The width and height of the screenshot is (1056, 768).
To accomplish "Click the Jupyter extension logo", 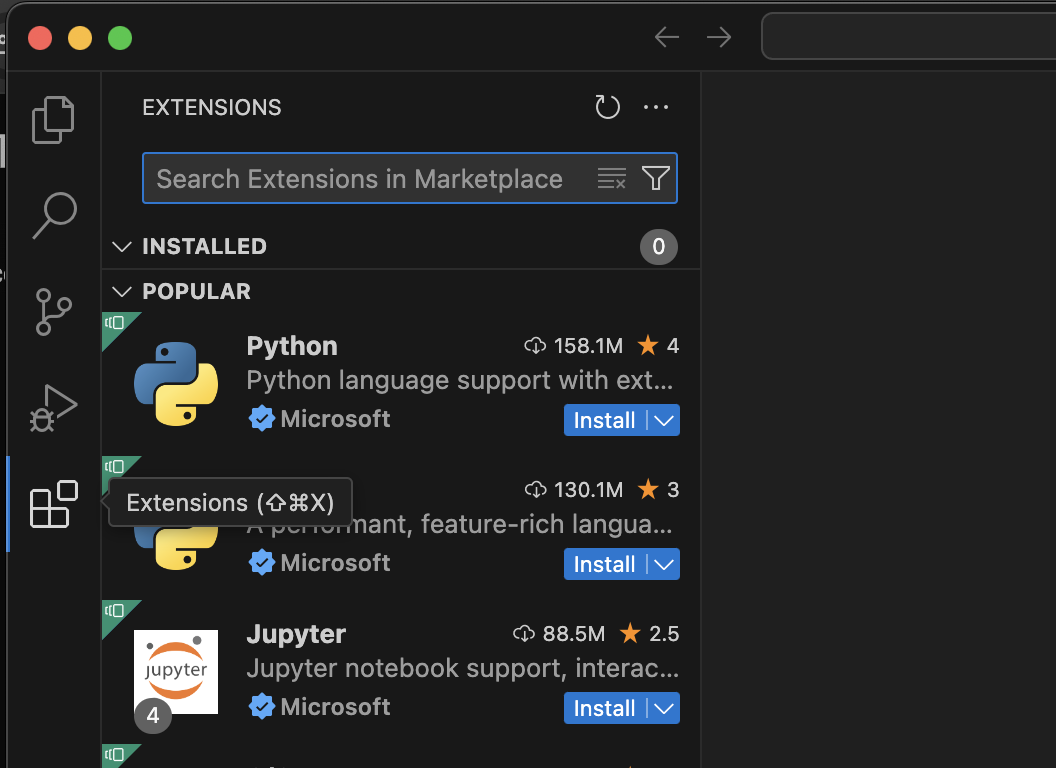I will [x=176, y=672].
